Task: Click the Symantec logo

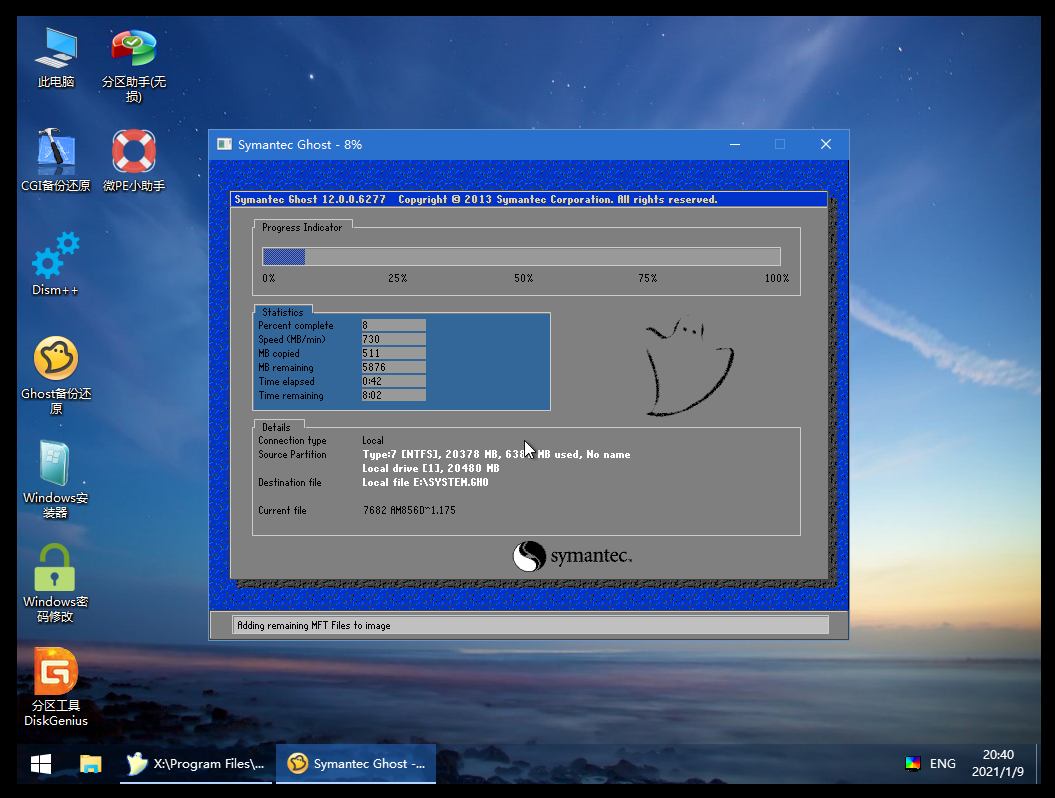Action: pos(573,556)
